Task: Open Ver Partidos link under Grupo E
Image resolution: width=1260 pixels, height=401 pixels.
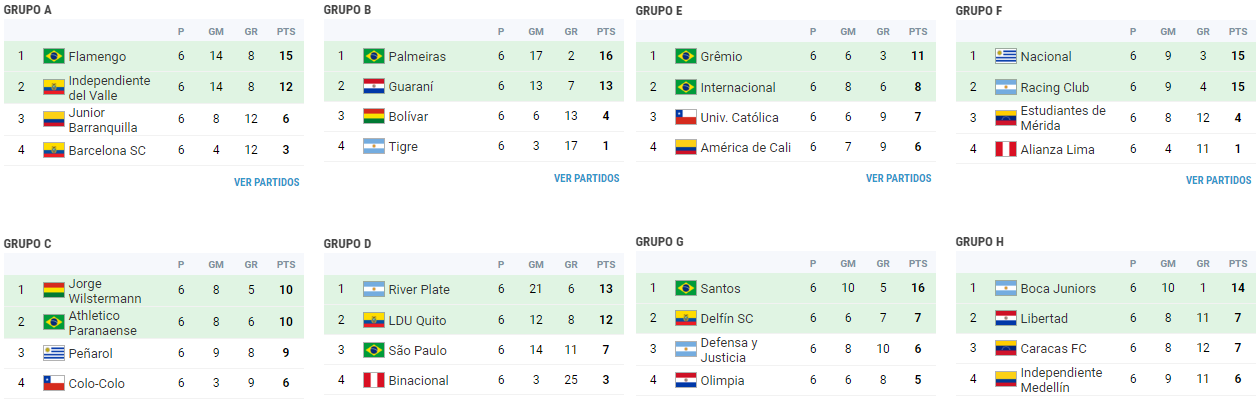Action: 898,179
